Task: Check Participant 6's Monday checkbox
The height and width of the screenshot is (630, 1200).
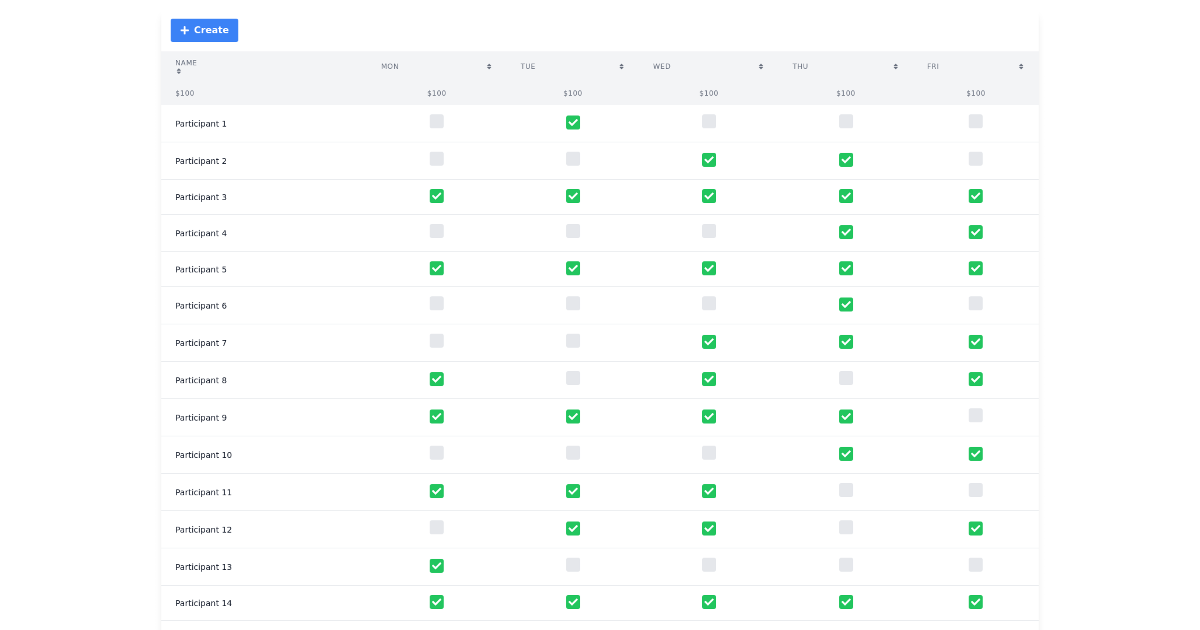Action: [x=436, y=304]
